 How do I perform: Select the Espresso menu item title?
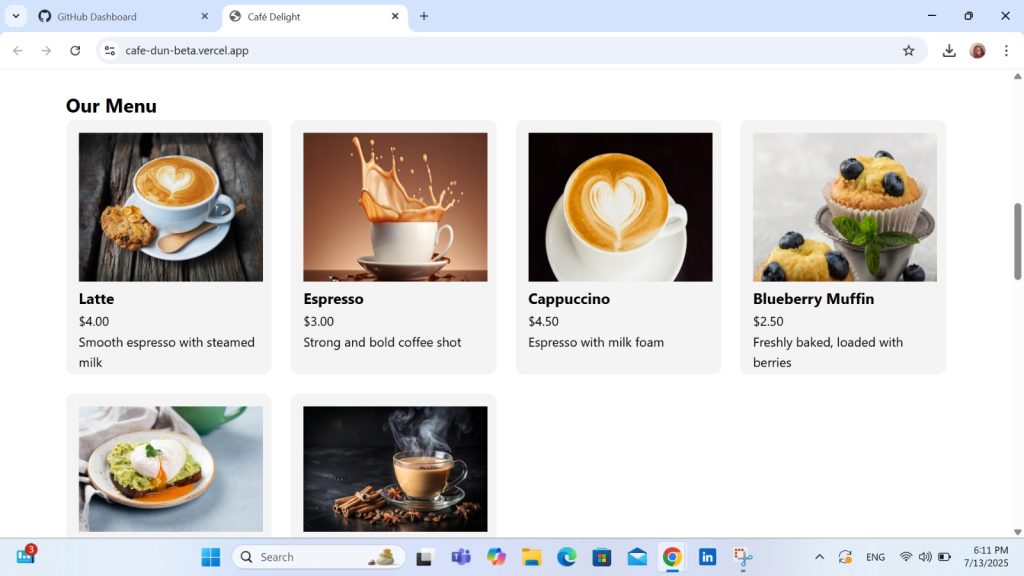point(333,299)
